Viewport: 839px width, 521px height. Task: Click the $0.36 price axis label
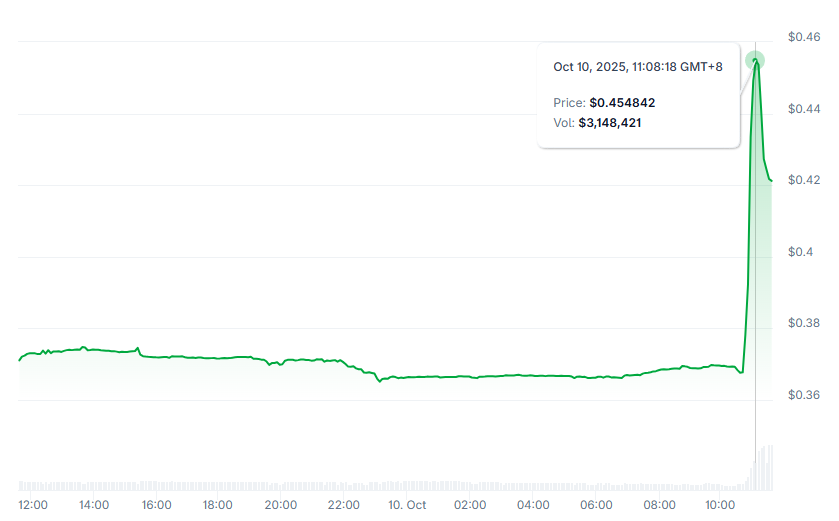[x=804, y=395]
